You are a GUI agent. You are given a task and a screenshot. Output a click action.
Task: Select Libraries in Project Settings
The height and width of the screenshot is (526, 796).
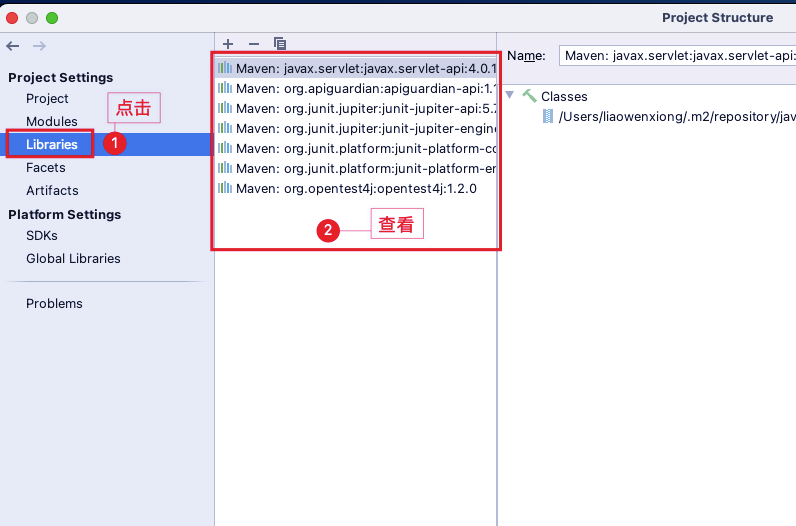52,144
